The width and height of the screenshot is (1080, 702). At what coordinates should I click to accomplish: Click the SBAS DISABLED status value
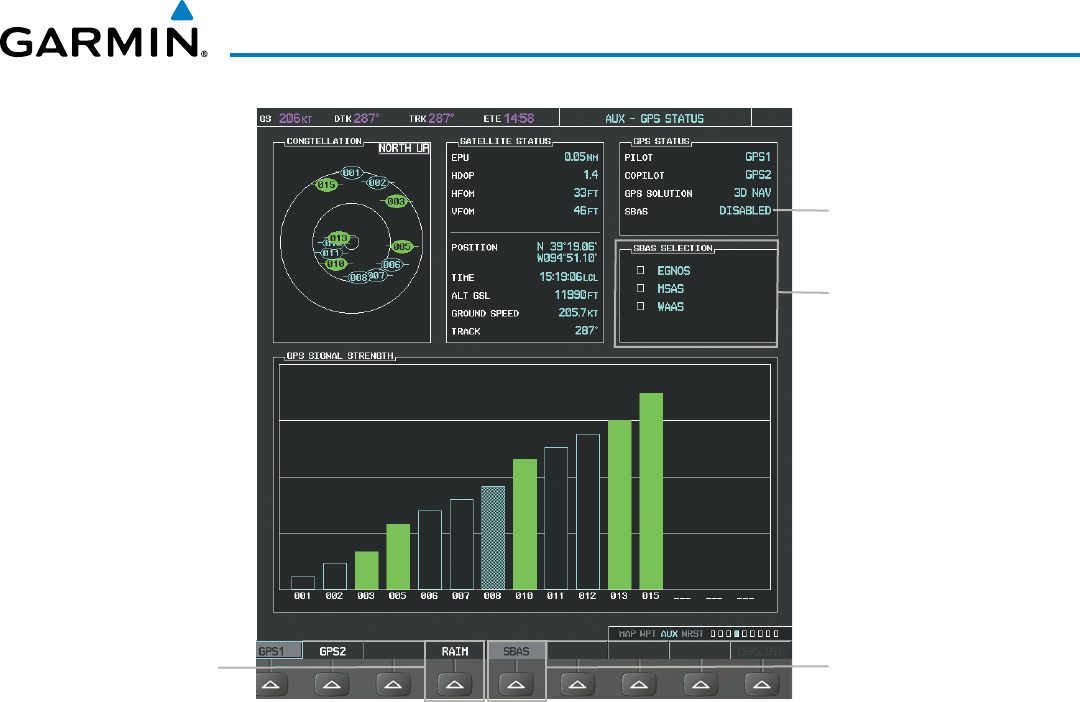(745, 211)
